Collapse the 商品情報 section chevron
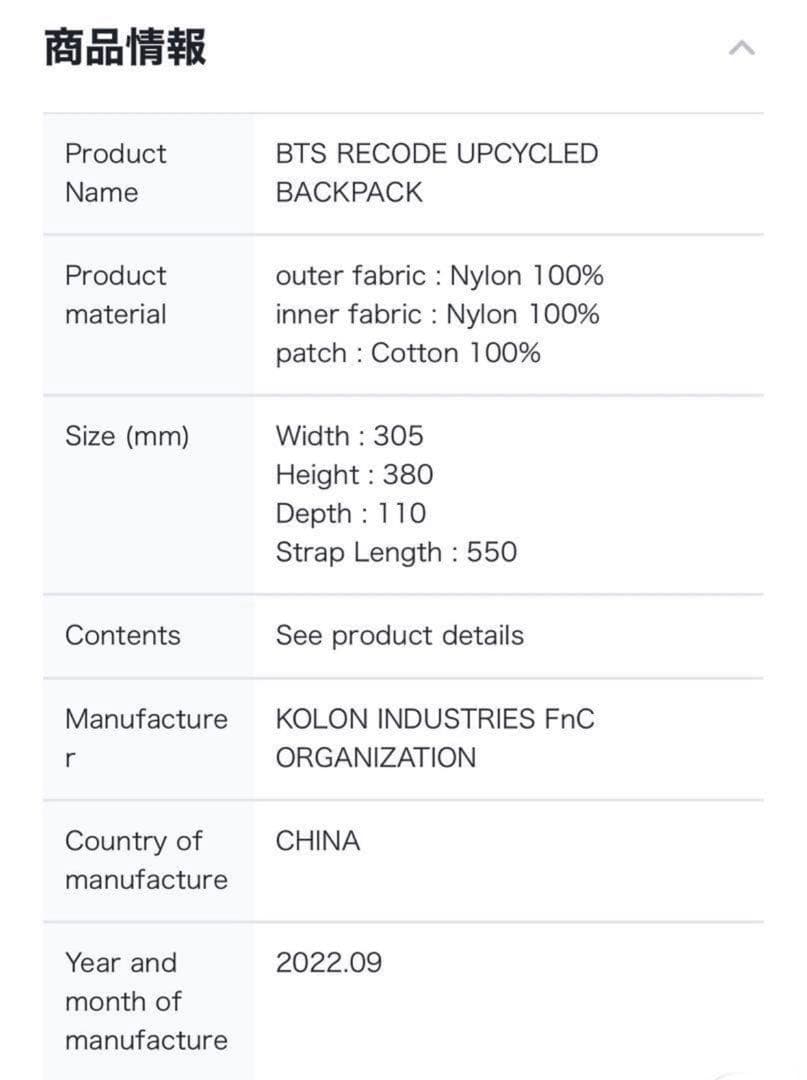The image size is (807, 1080). [741, 48]
